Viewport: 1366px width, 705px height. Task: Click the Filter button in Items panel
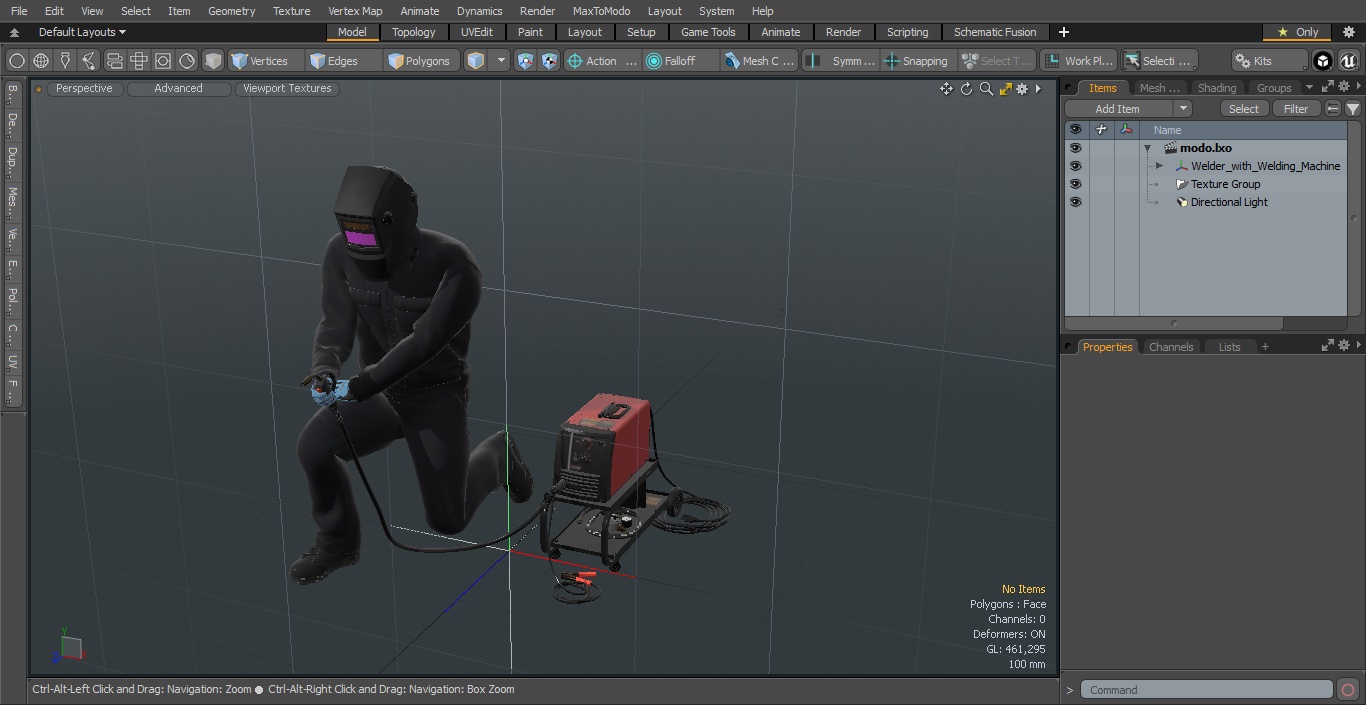[x=1296, y=109]
